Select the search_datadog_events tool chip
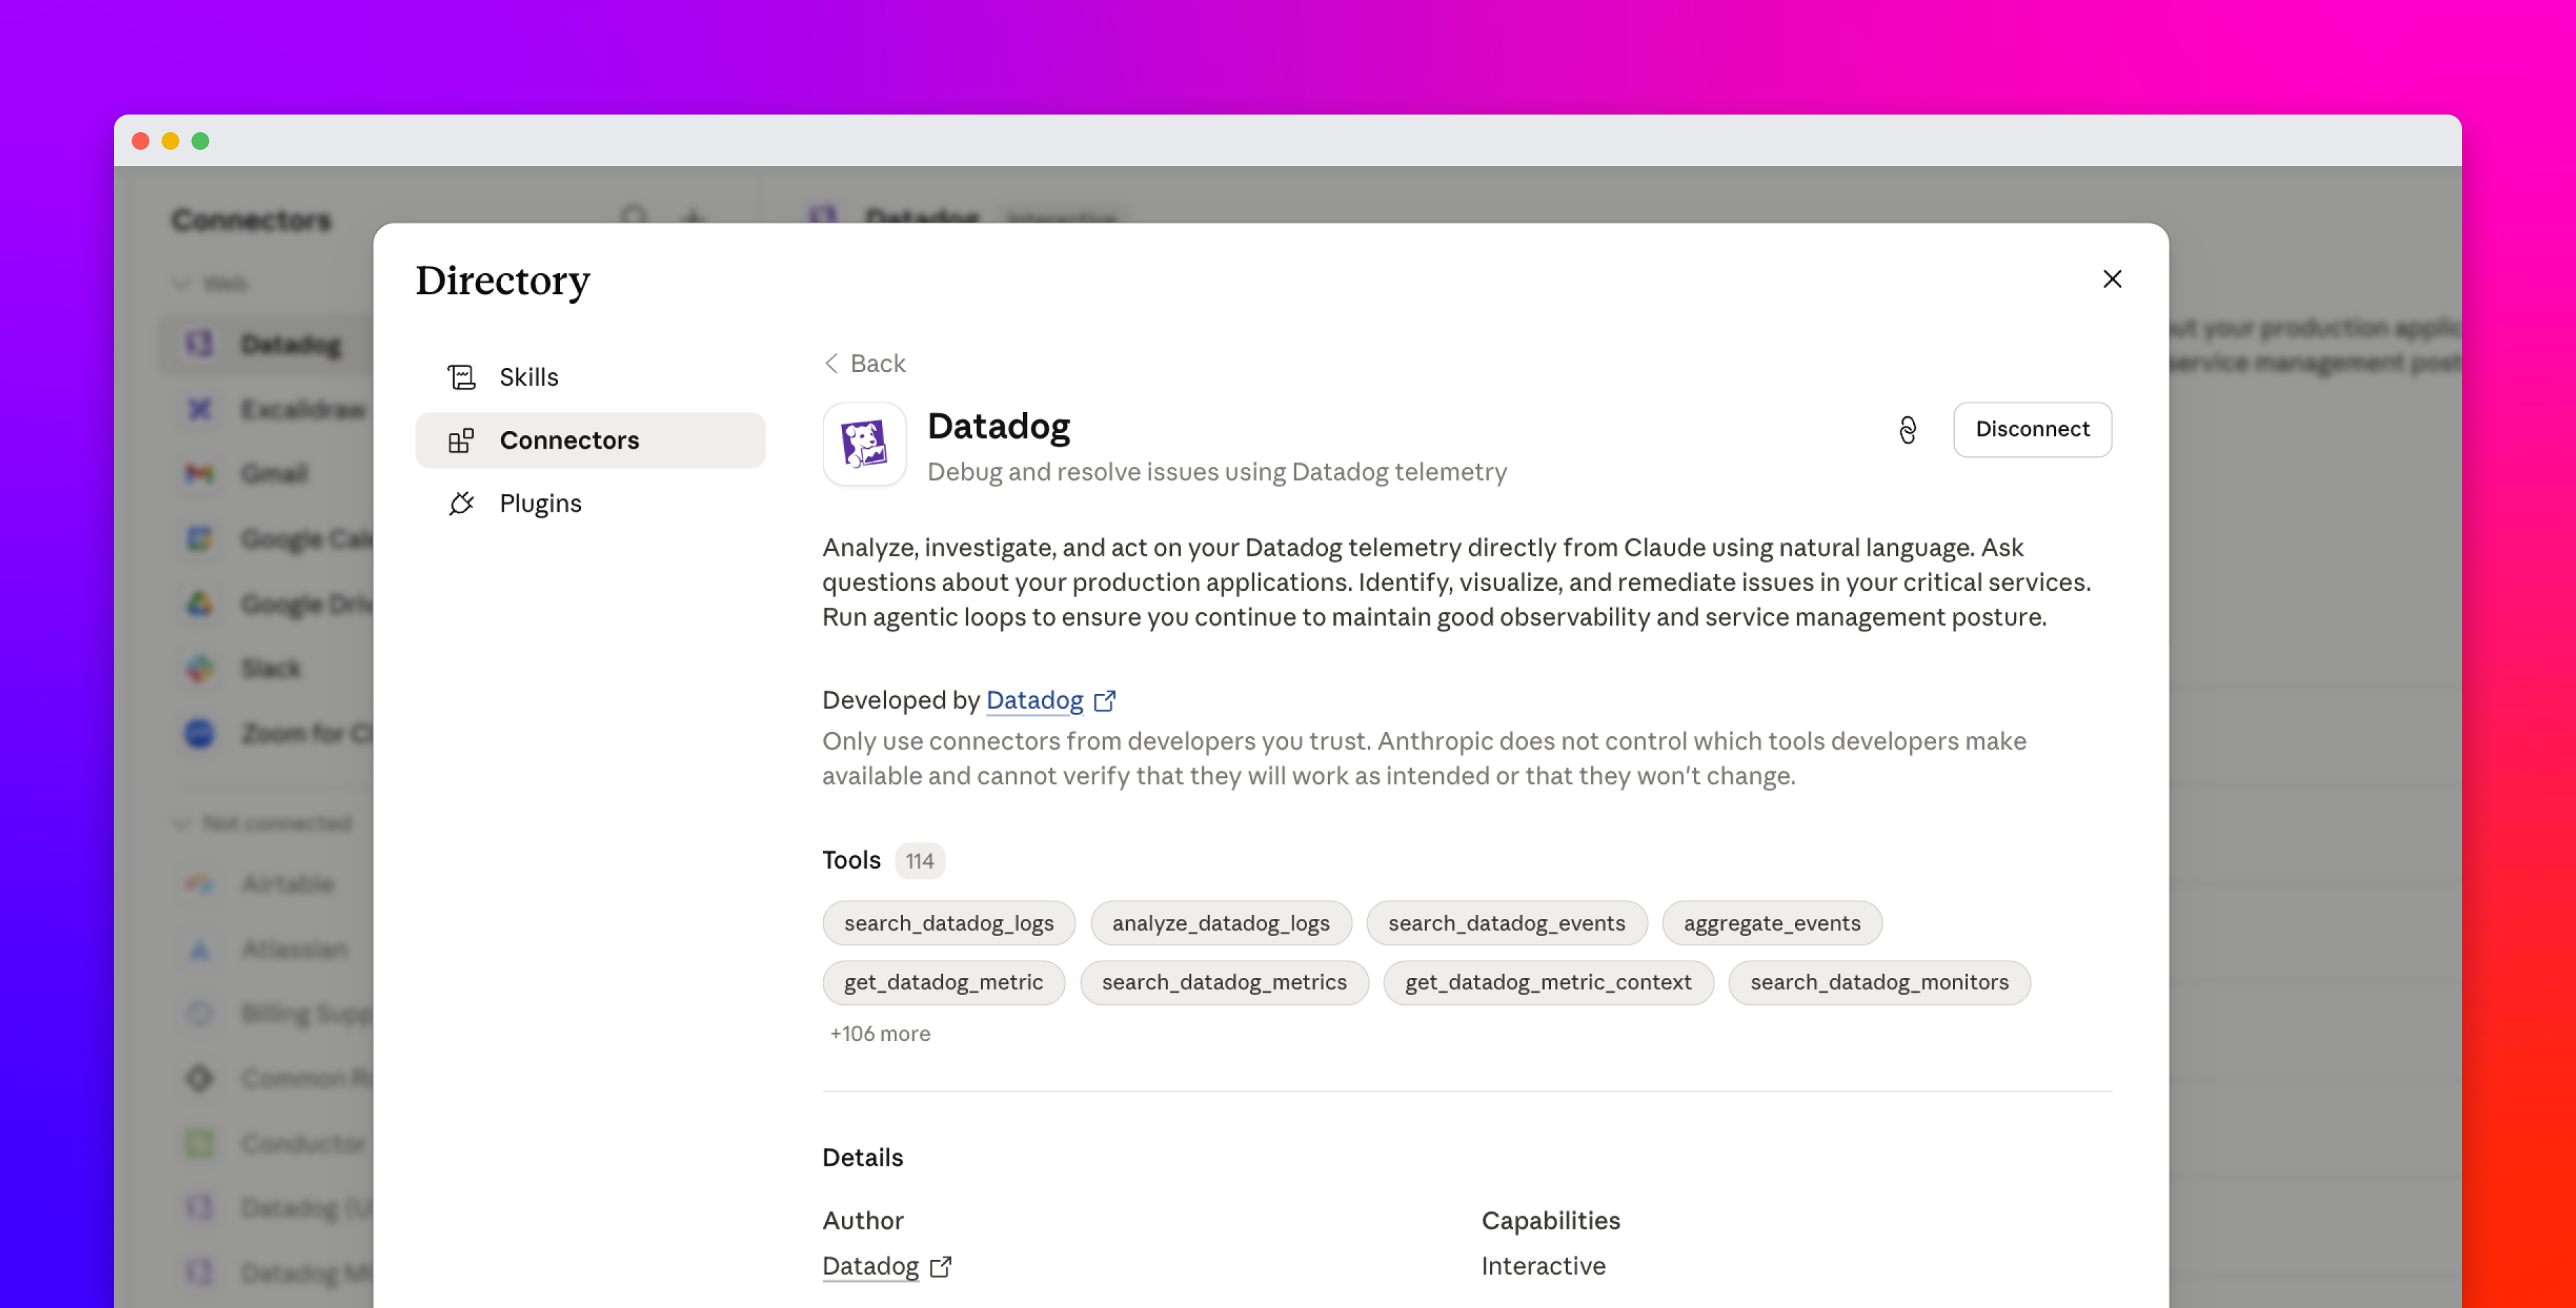The width and height of the screenshot is (2576, 1308). click(1506, 923)
